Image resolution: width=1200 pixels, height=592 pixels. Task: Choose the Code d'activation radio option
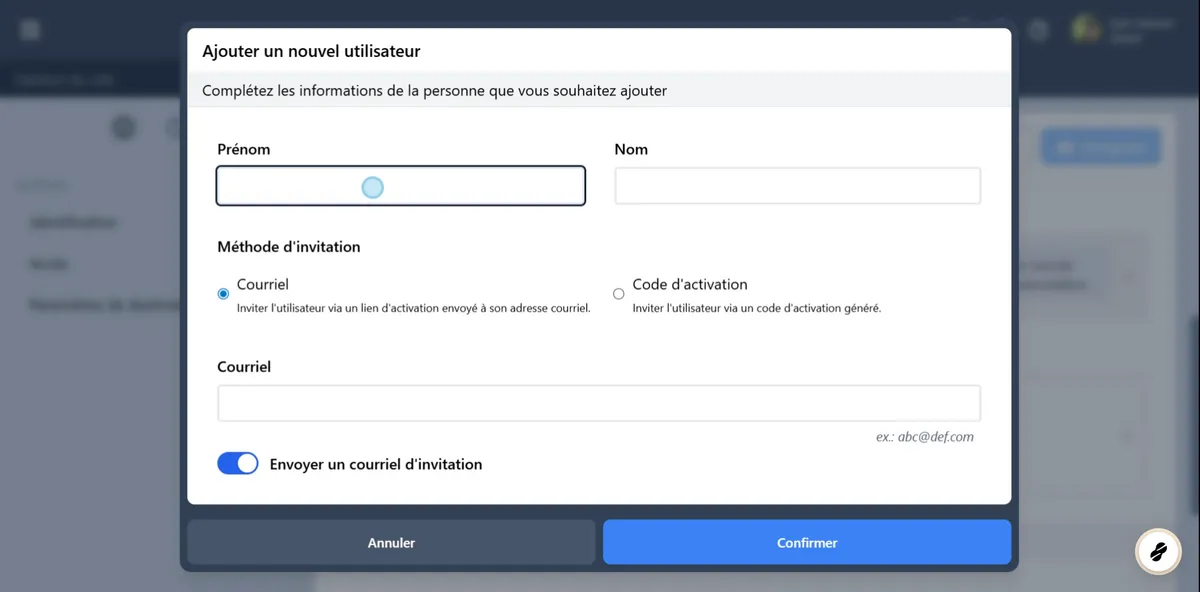coord(618,294)
